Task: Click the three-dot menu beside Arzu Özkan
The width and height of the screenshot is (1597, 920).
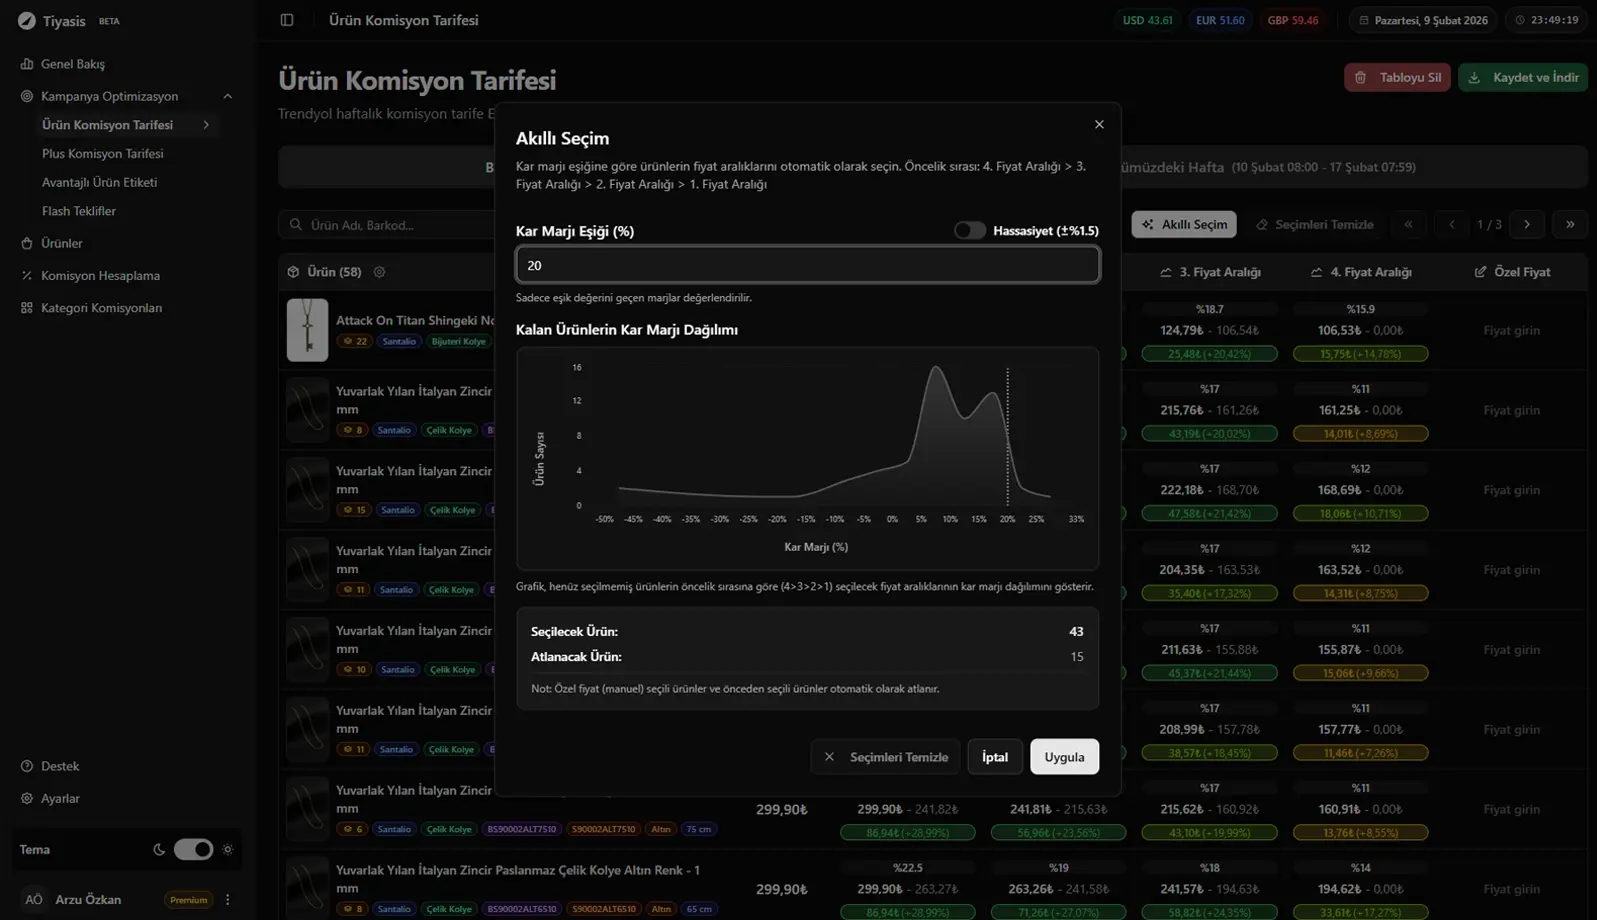Action: (x=228, y=900)
